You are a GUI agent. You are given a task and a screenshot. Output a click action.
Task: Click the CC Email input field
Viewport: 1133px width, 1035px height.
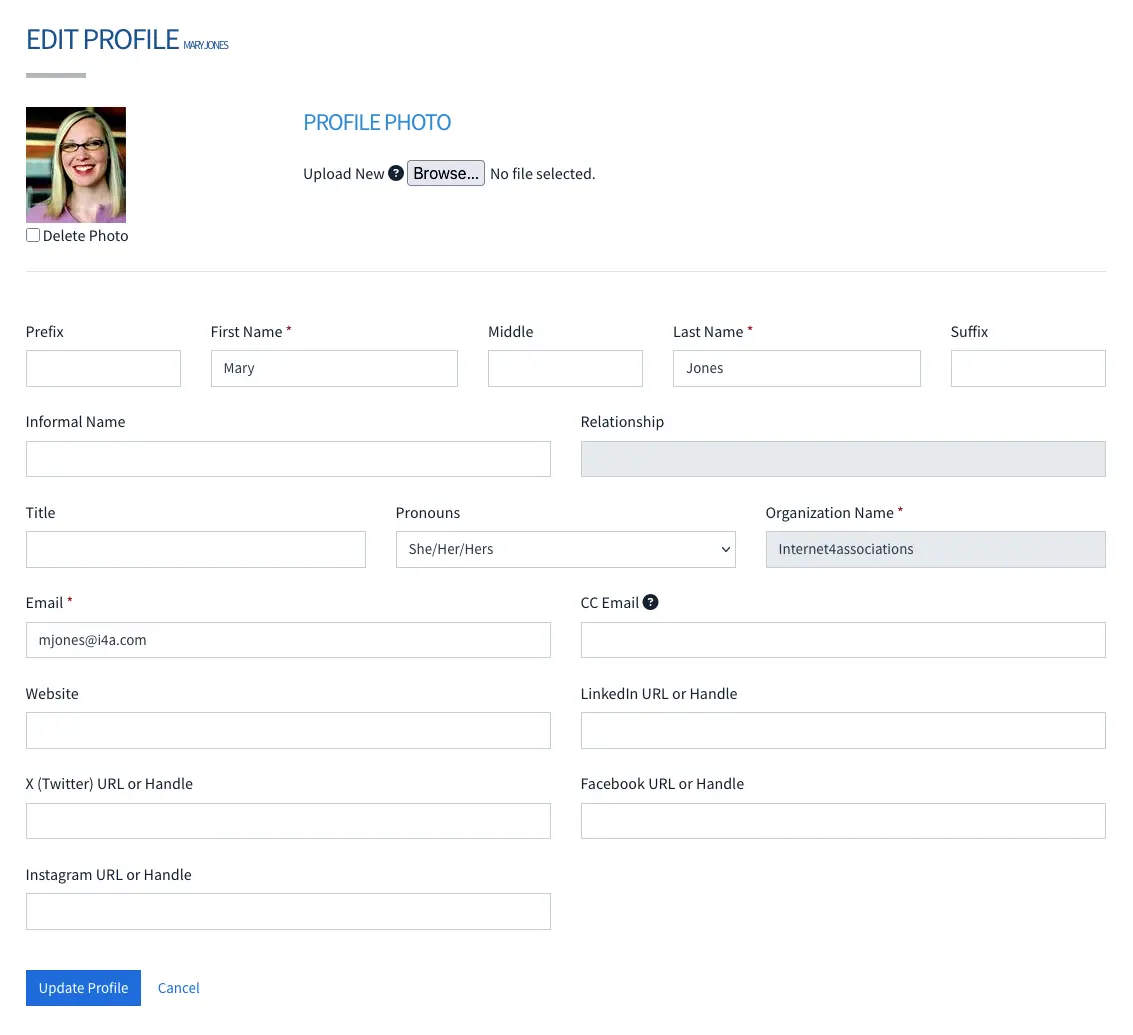[x=843, y=639]
